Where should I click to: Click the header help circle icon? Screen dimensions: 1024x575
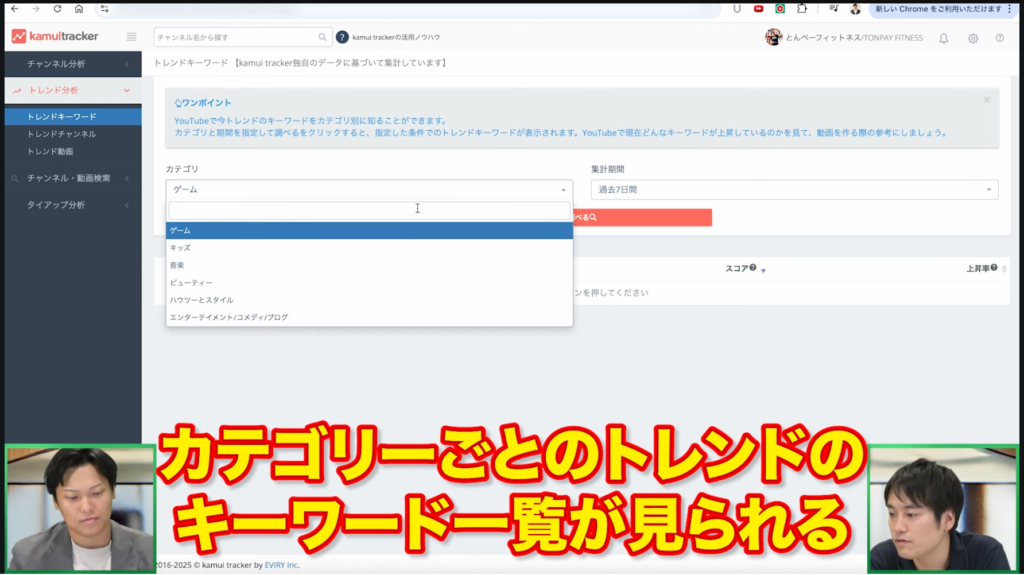point(1000,38)
